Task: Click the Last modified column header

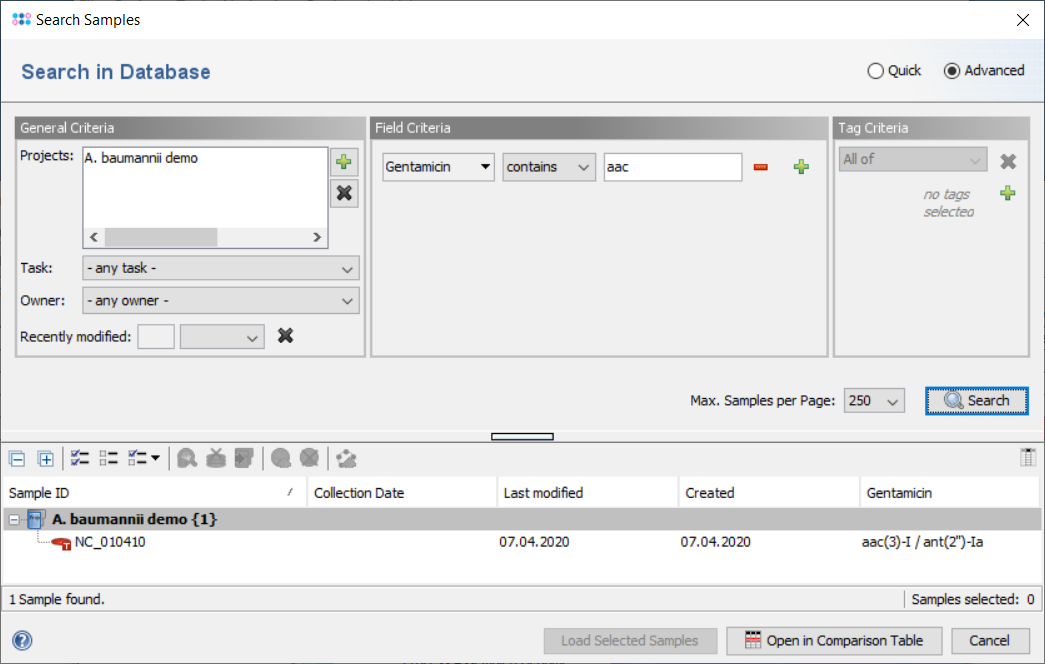Action: 585,493
